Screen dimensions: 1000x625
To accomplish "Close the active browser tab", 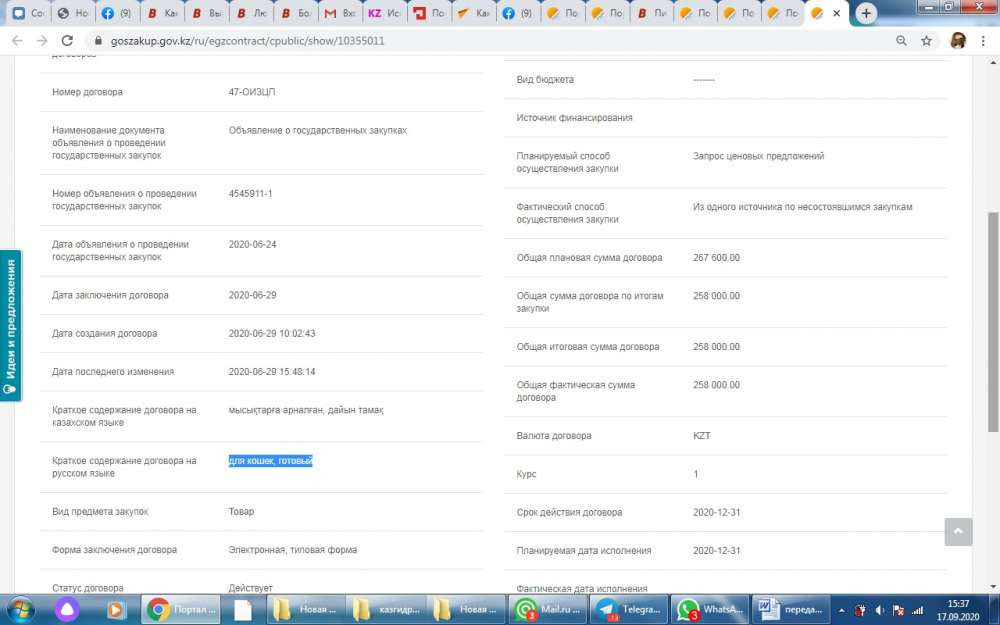I will point(837,14).
